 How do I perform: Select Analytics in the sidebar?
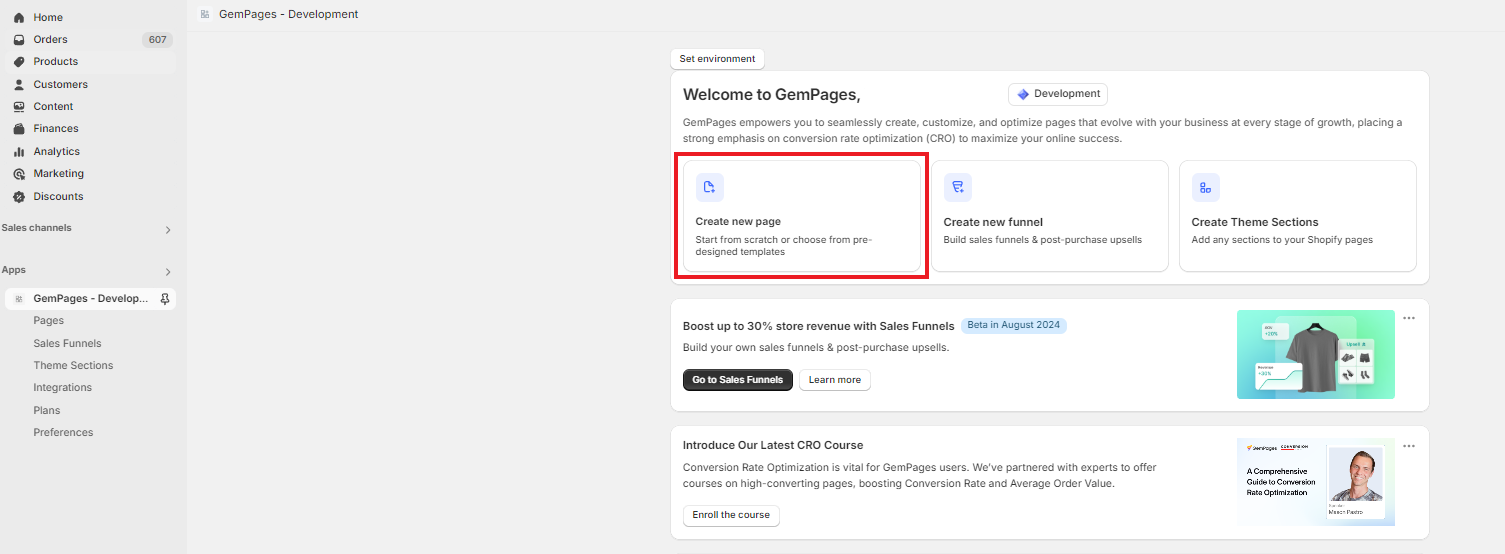point(91,152)
